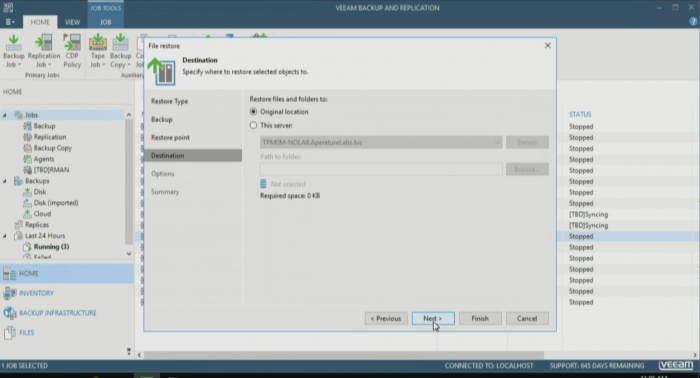Click the Finish button
This screenshot has height=378, width=700.
point(480,318)
